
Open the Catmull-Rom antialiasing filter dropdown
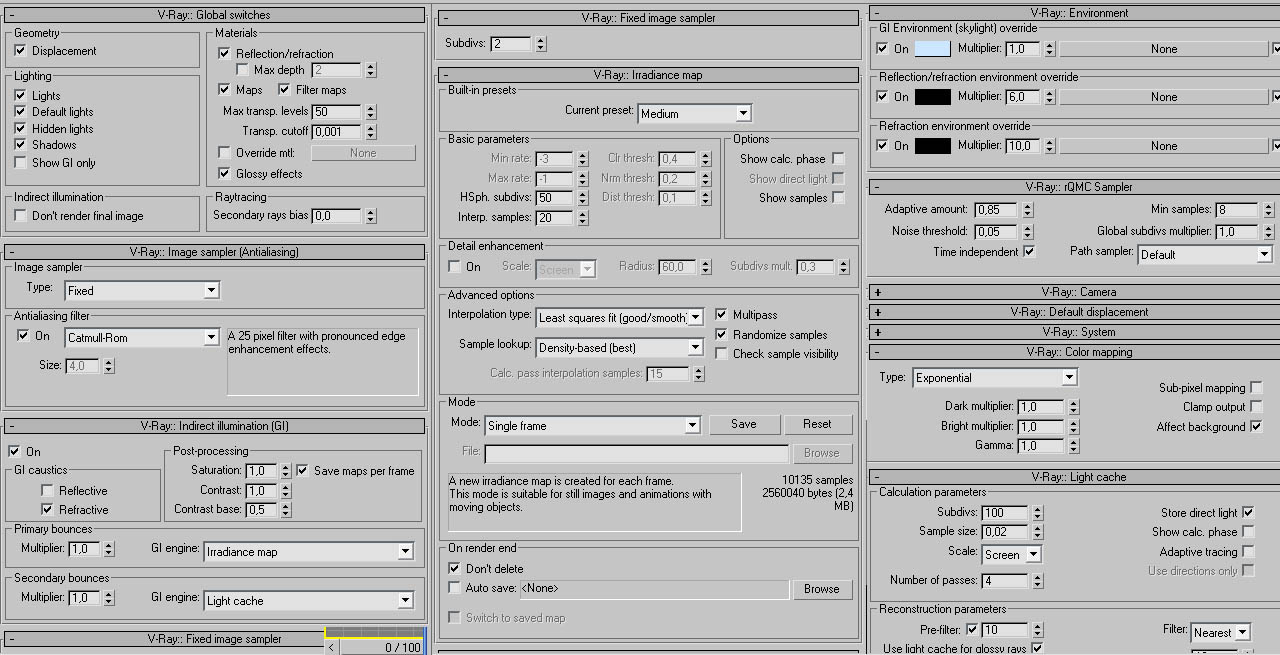142,338
